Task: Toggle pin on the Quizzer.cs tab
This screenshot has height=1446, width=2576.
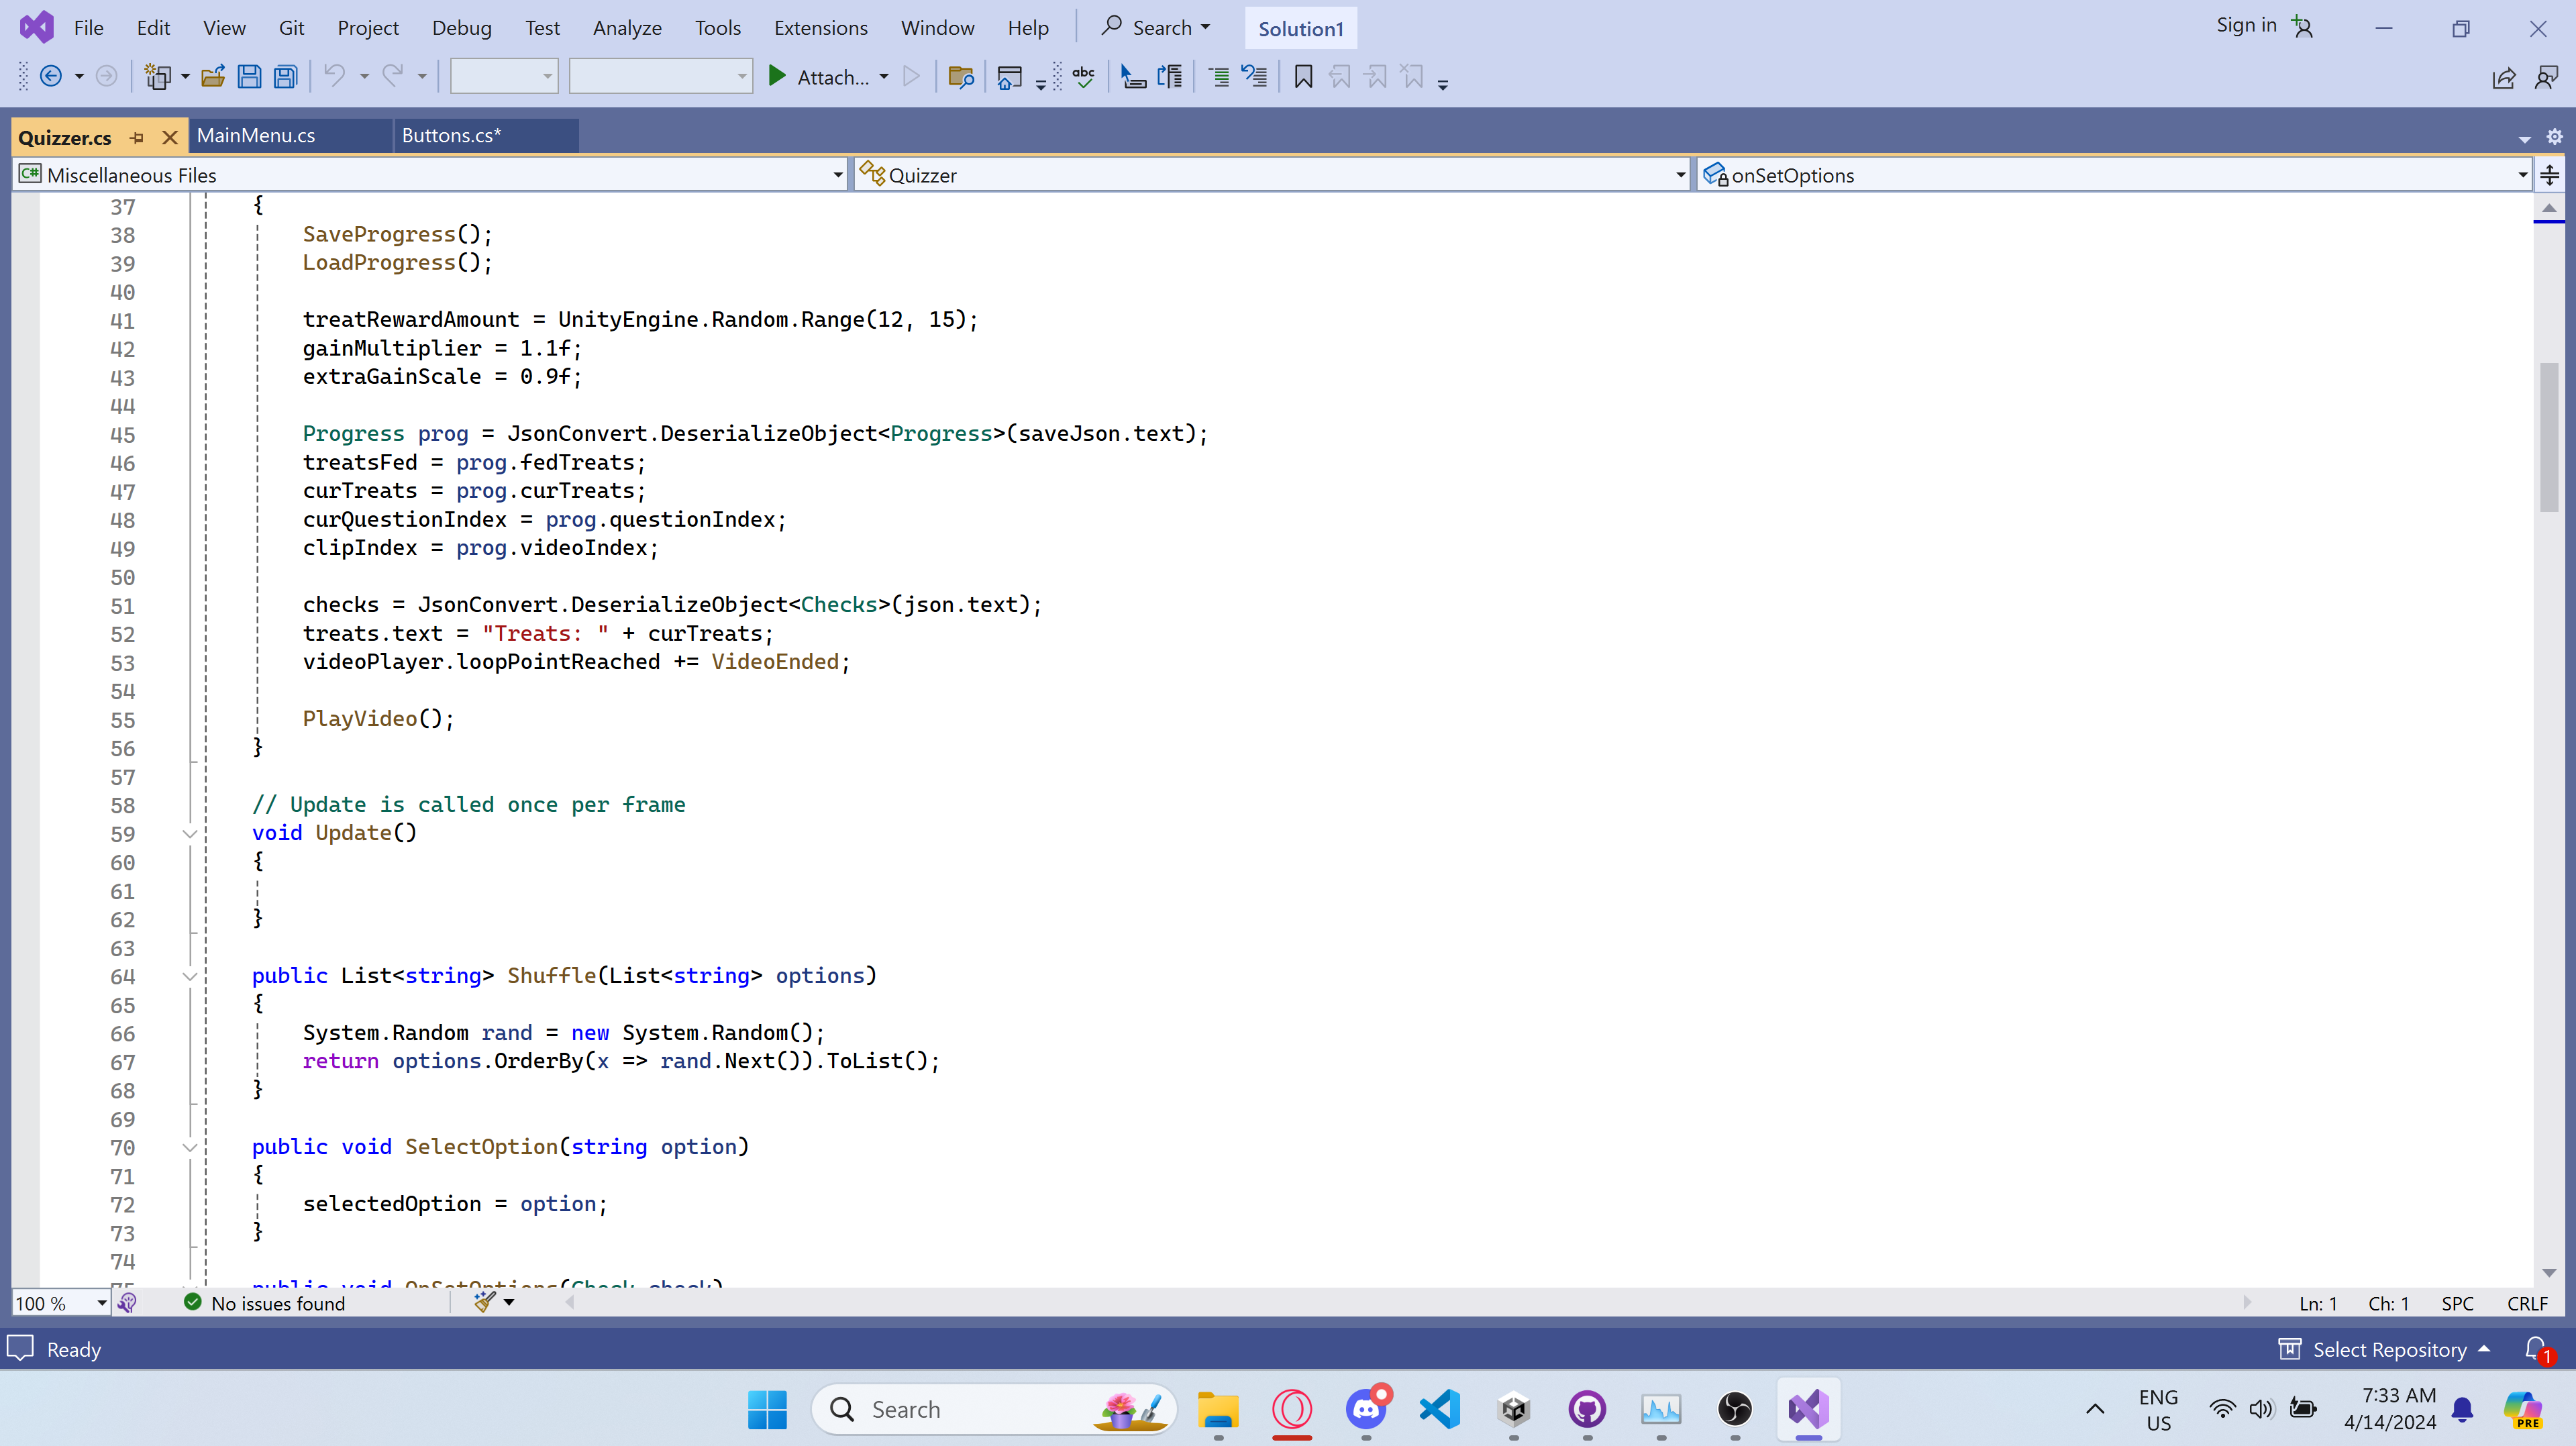Action: pos(137,137)
